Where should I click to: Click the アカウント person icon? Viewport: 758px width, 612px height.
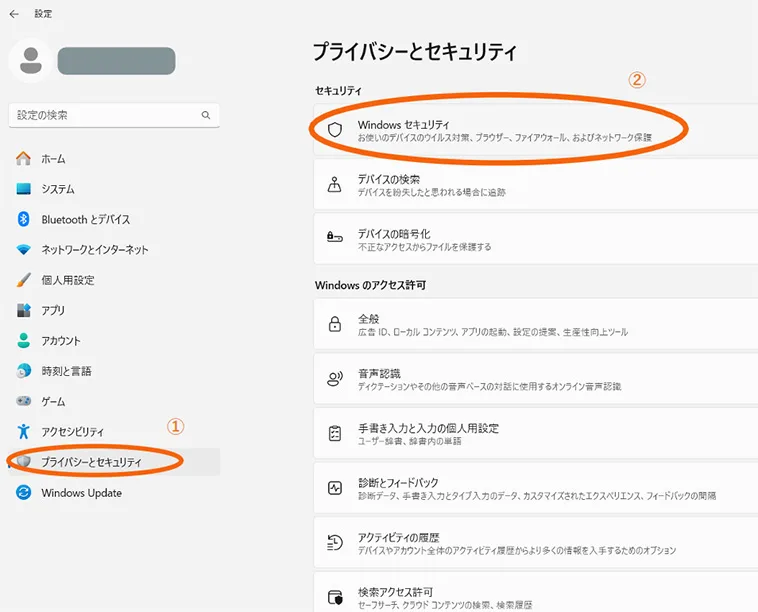click(x=23, y=340)
